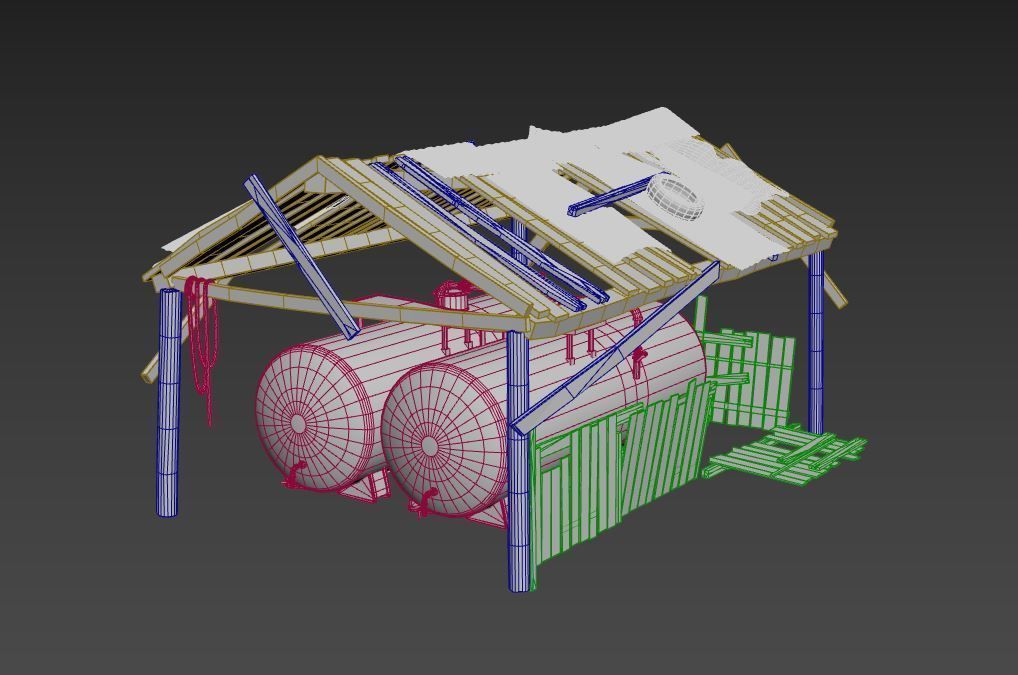Select the blue front-center support post
The image size is (1018, 675).
pos(518,461)
